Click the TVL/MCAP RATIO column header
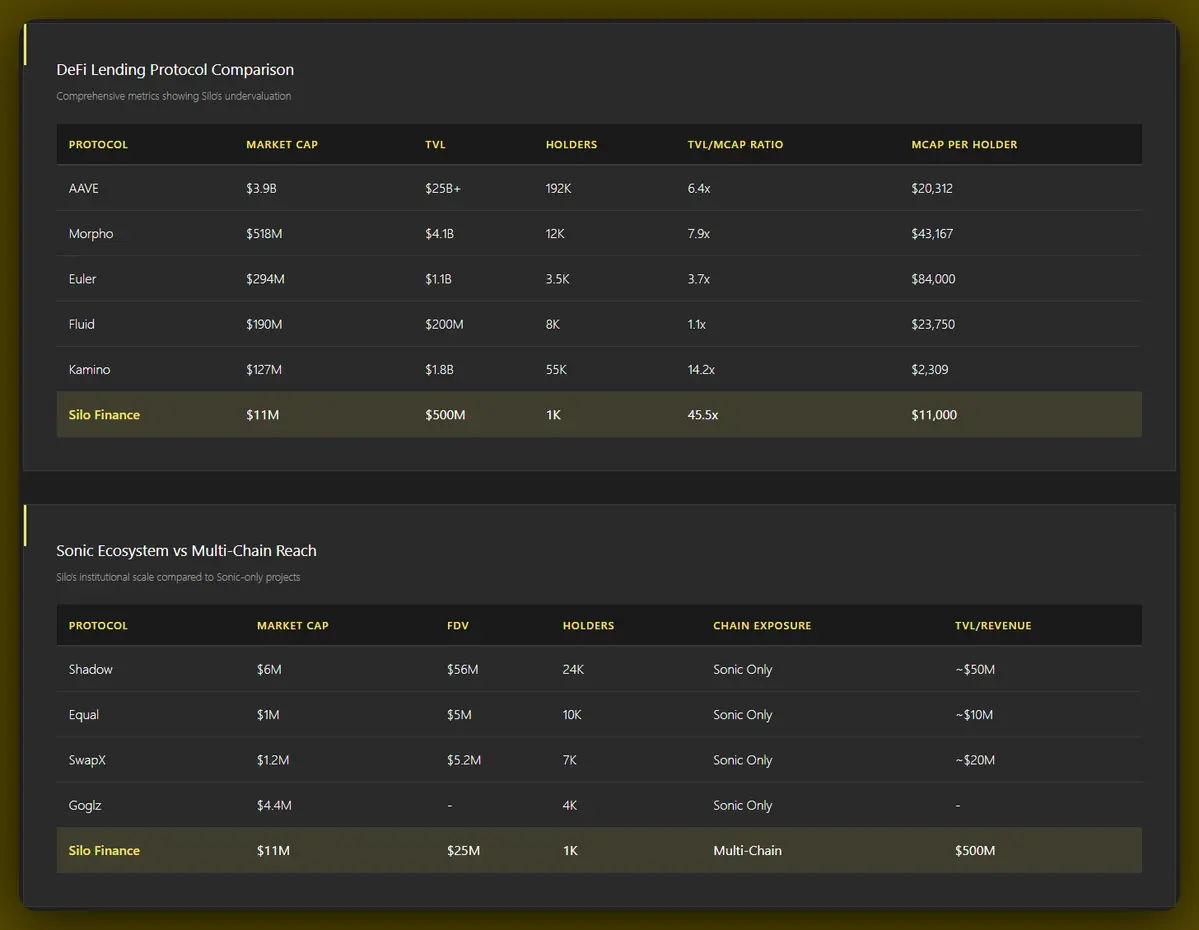 (x=735, y=145)
